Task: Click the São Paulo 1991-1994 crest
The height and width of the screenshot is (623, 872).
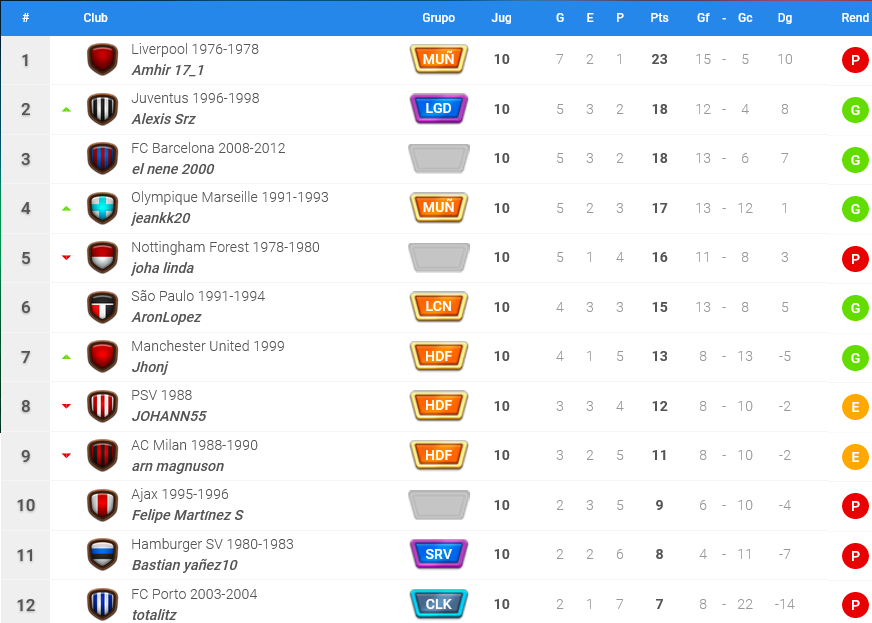Action: (103, 307)
